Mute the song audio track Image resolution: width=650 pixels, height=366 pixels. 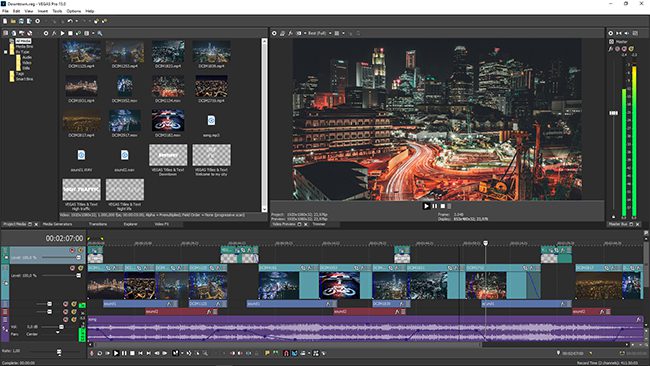coord(65,320)
